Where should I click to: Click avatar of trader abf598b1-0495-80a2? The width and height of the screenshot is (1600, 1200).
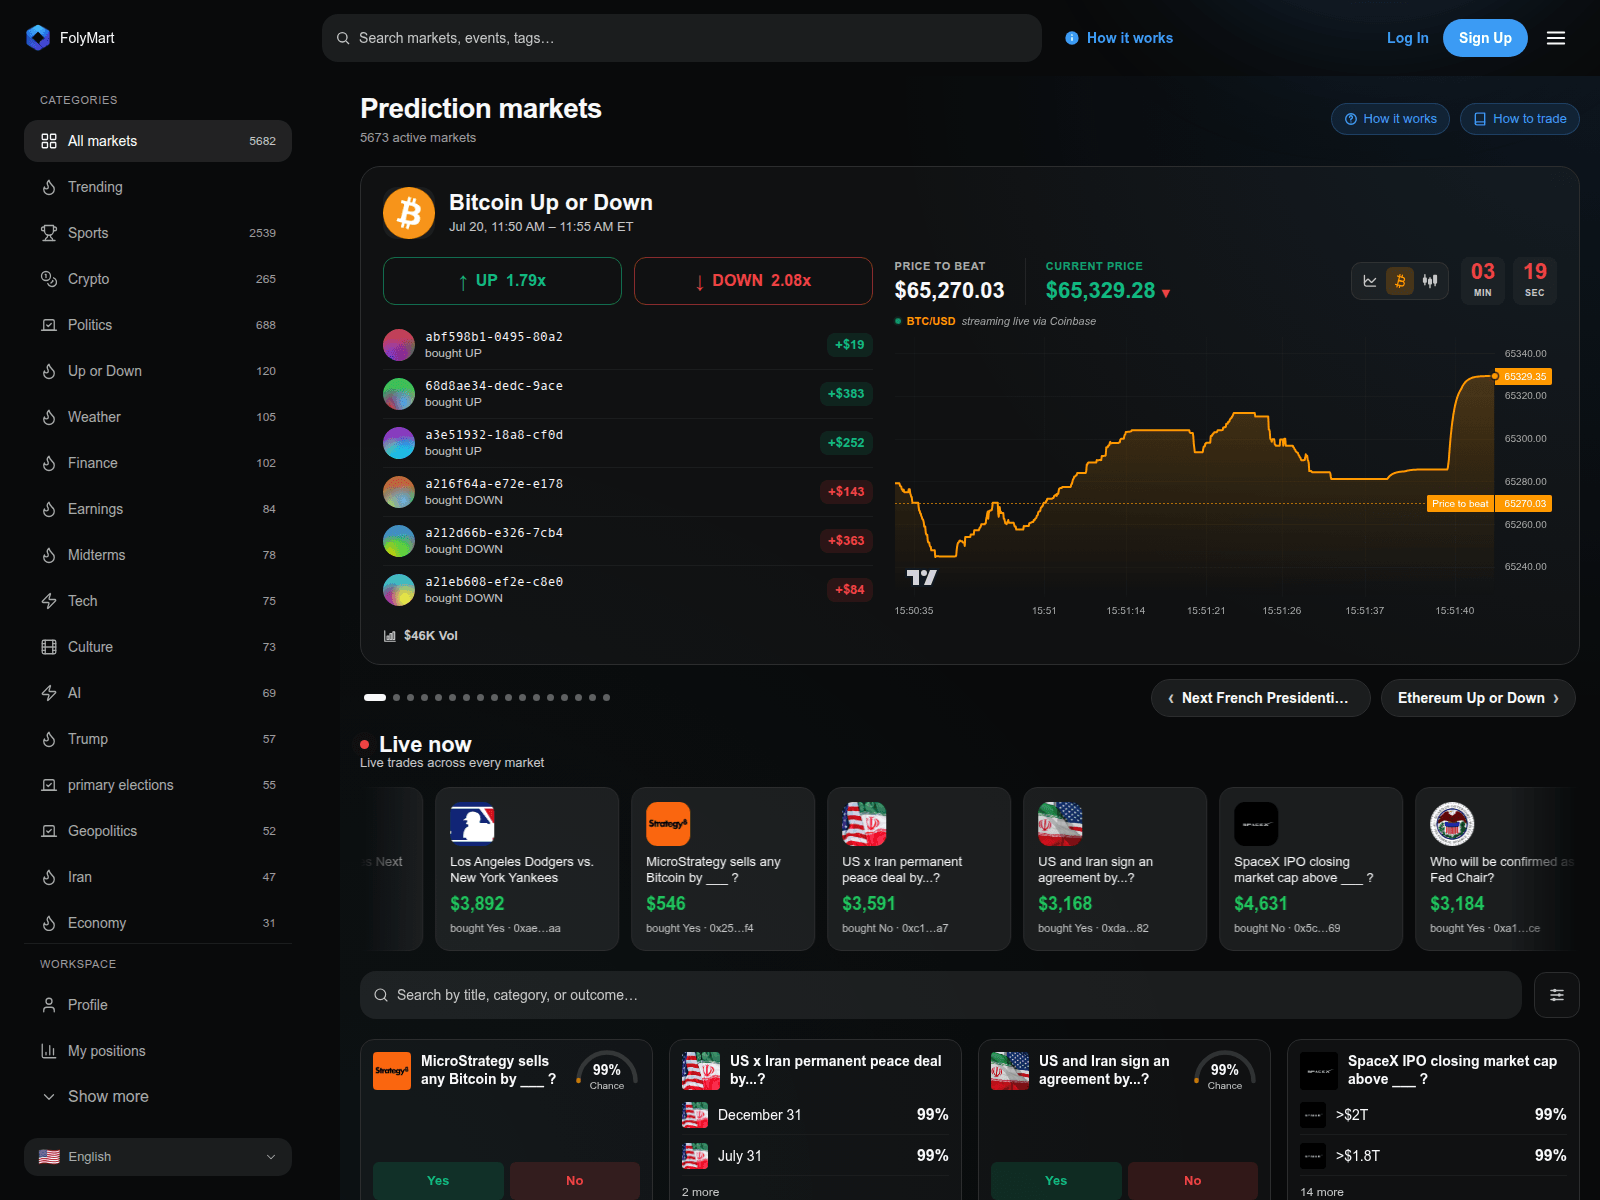(399, 345)
